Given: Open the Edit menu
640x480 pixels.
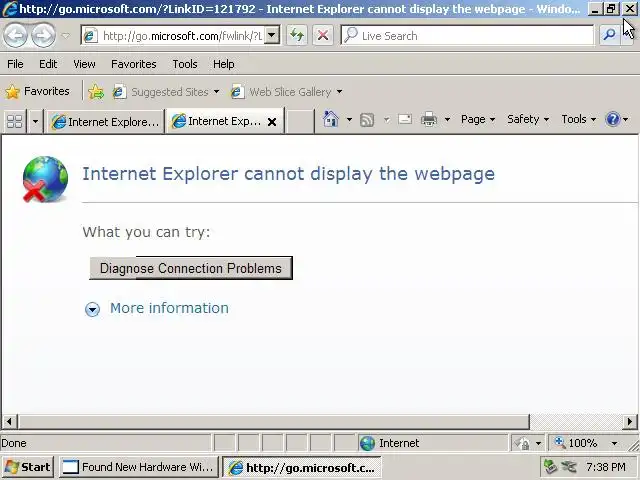Looking at the screenshot, I should (x=48, y=64).
